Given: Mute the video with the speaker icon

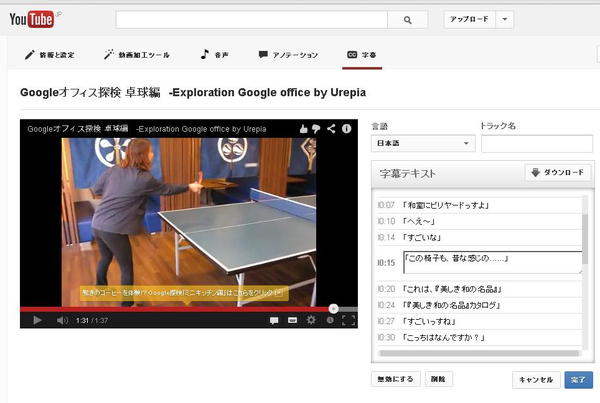Looking at the screenshot, I should point(62,320).
